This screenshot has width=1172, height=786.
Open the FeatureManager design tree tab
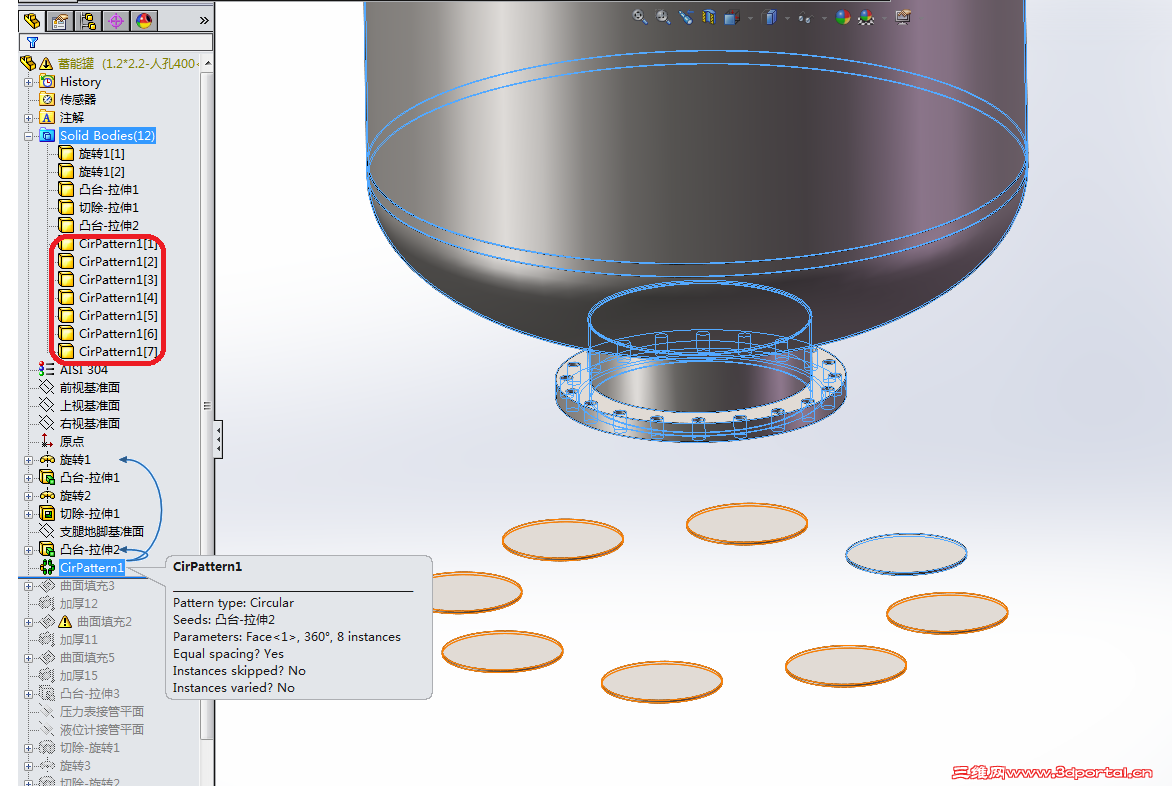[32, 21]
